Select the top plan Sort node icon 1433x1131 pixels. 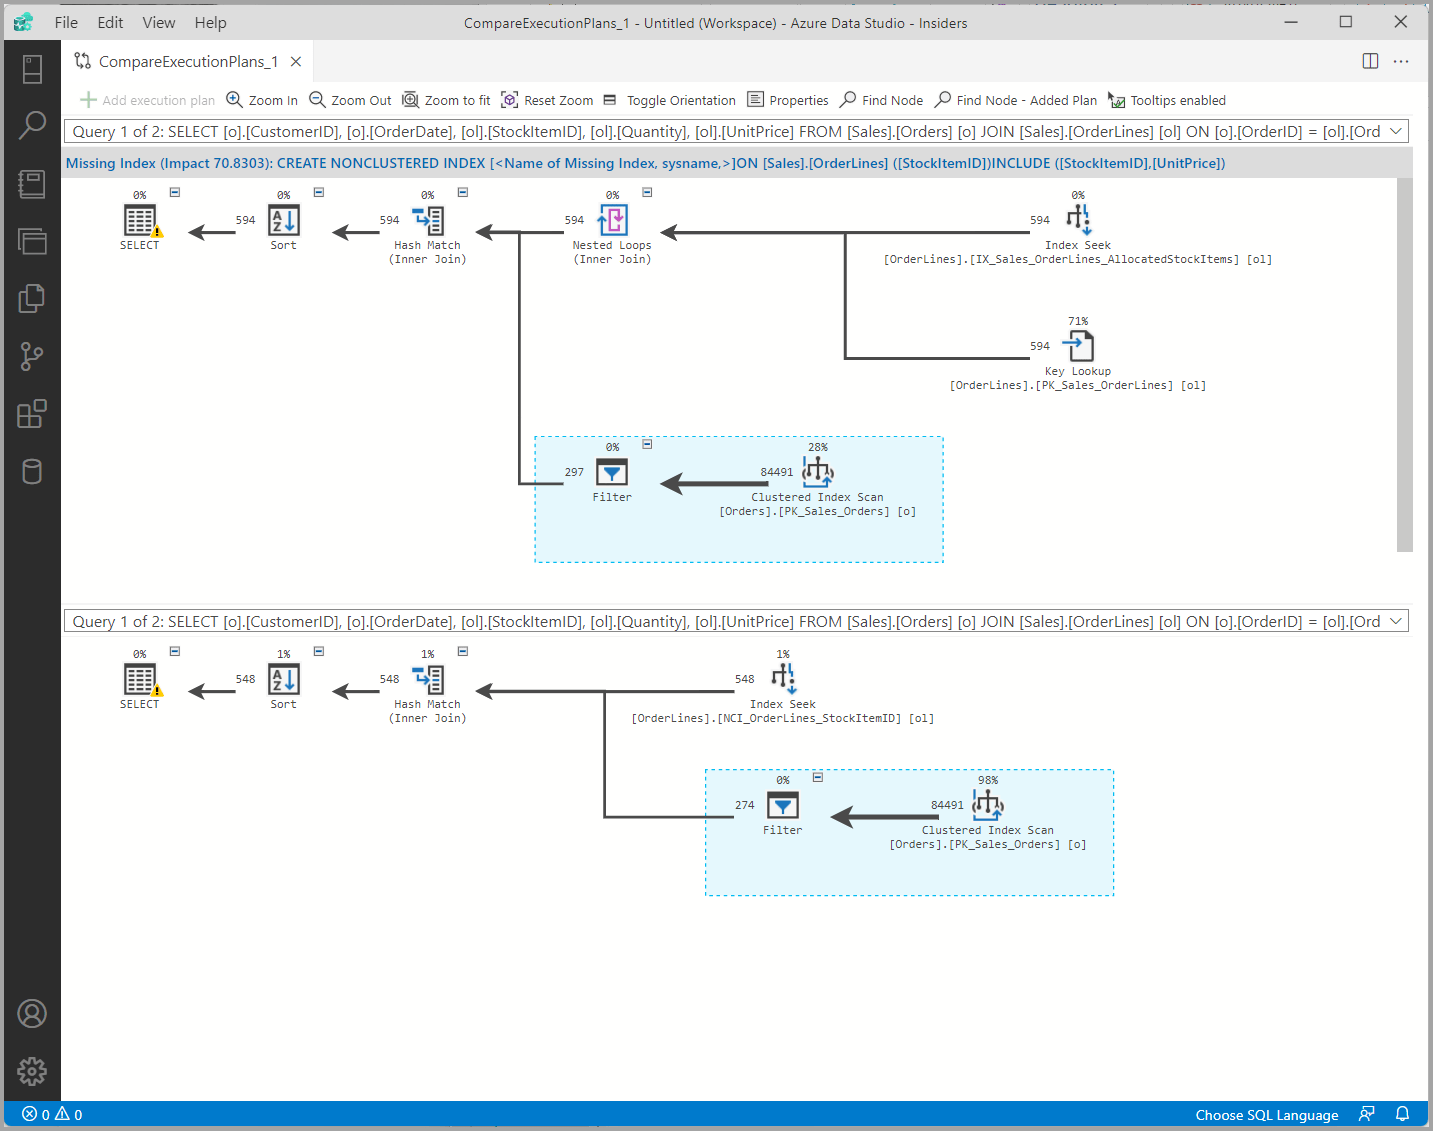pos(284,220)
